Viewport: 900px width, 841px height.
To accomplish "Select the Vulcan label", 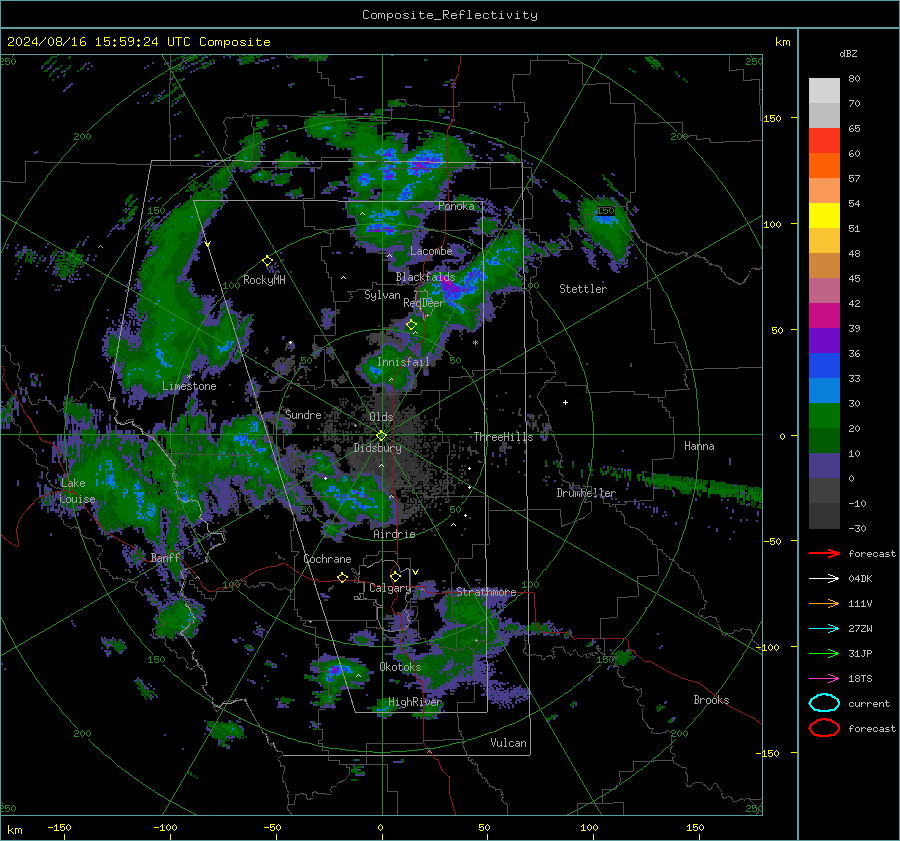I will click(508, 743).
